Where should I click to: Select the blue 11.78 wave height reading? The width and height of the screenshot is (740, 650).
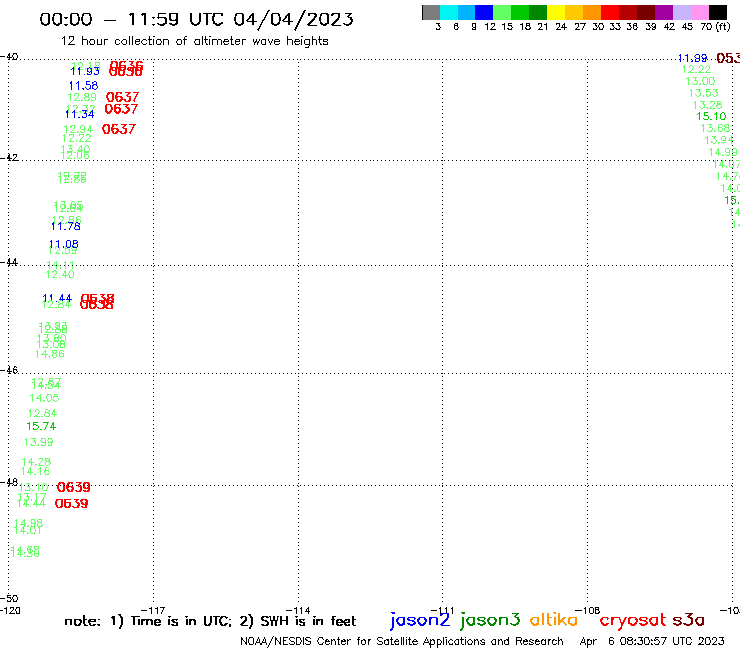[x=66, y=227]
